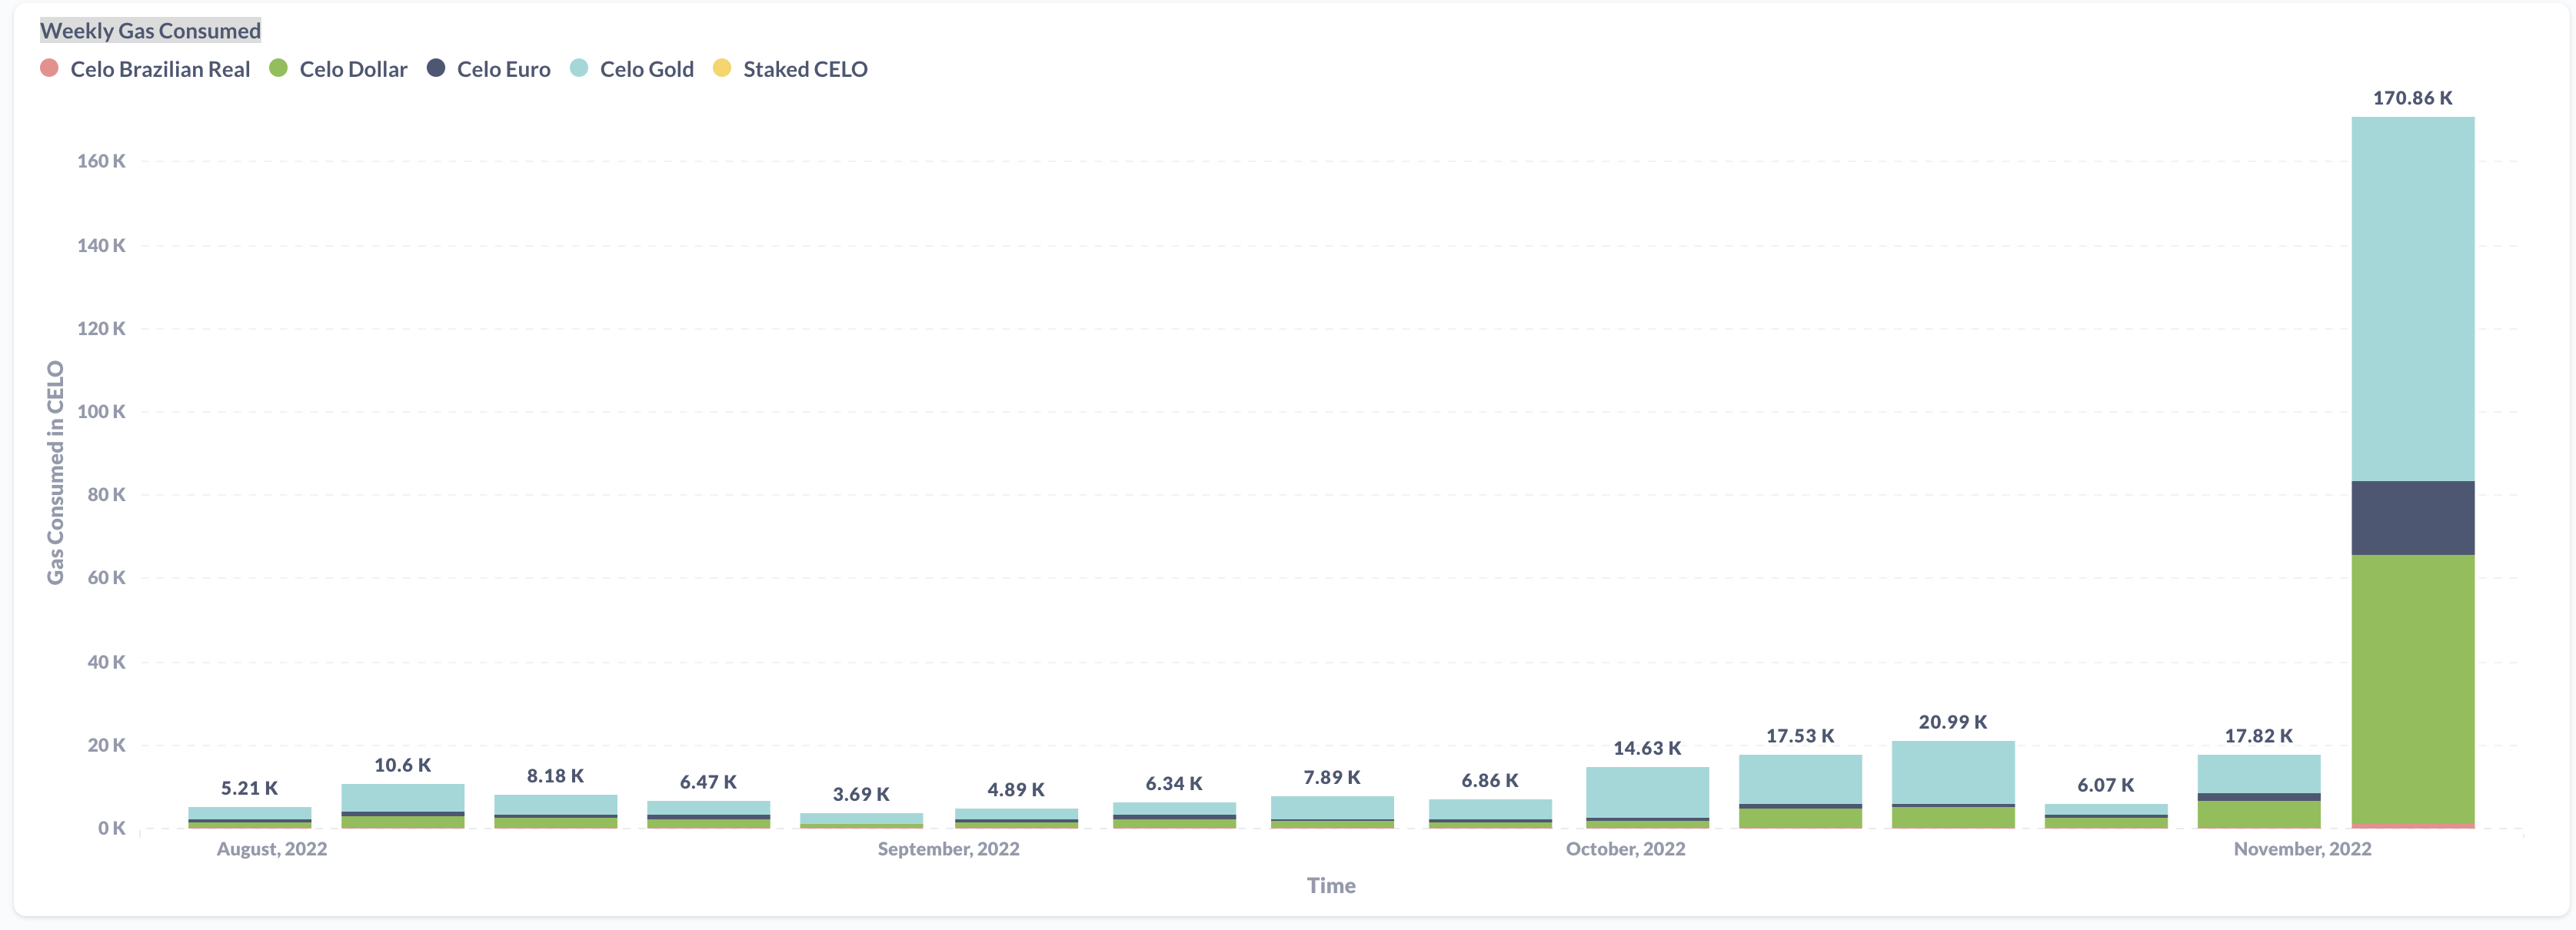Screen dimensions: 2576x930
Task: Click the Celo Euro segment of the 170.86 K bar
Action: click(2413, 518)
